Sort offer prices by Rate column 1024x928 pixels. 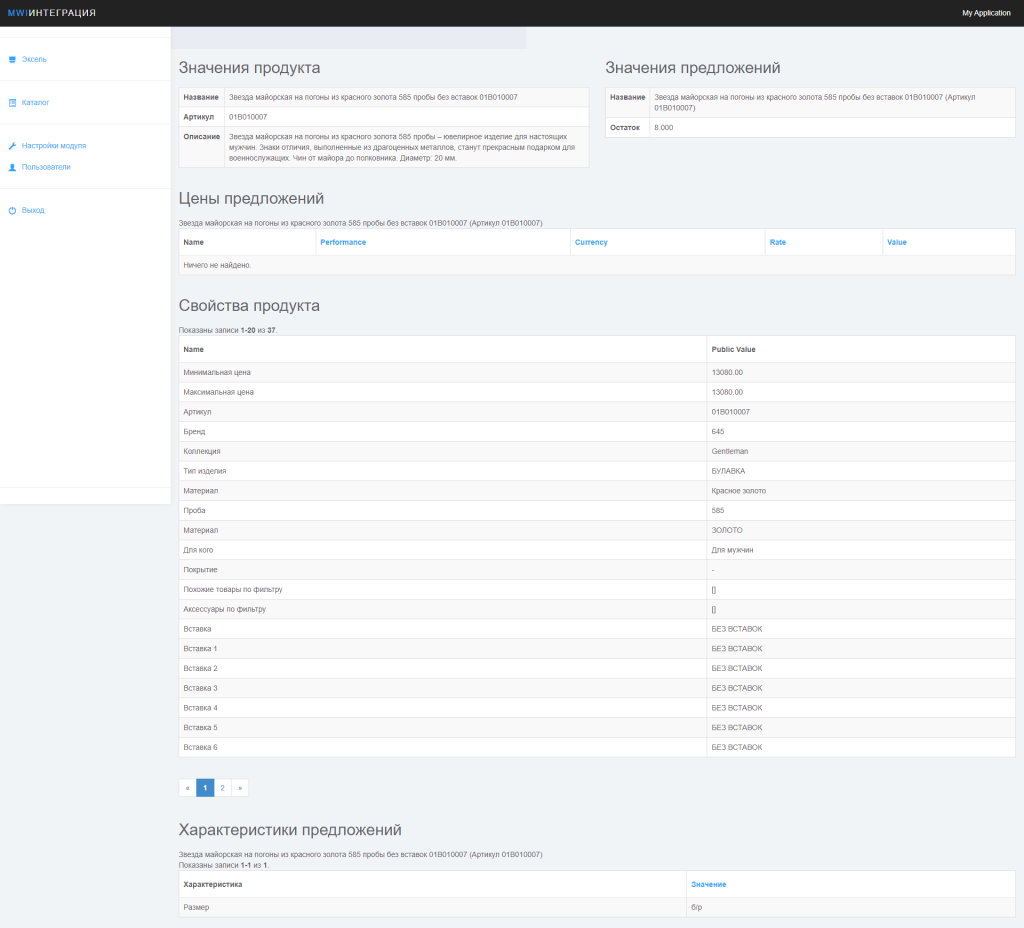(x=777, y=242)
